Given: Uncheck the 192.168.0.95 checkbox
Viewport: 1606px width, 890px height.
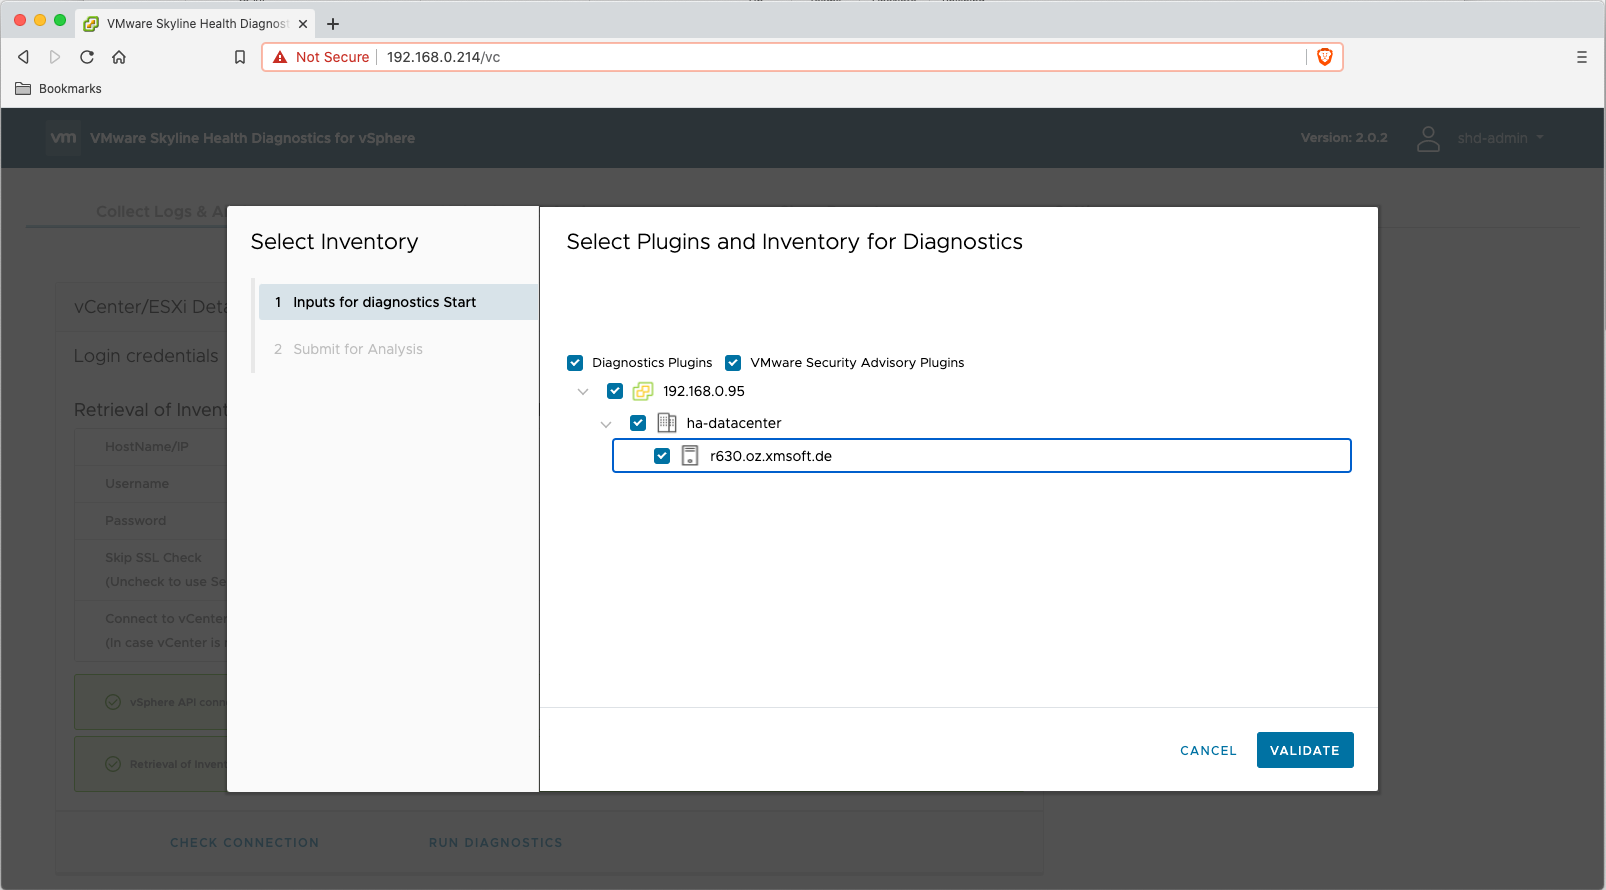Looking at the screenshot, I should click(615, 391).
